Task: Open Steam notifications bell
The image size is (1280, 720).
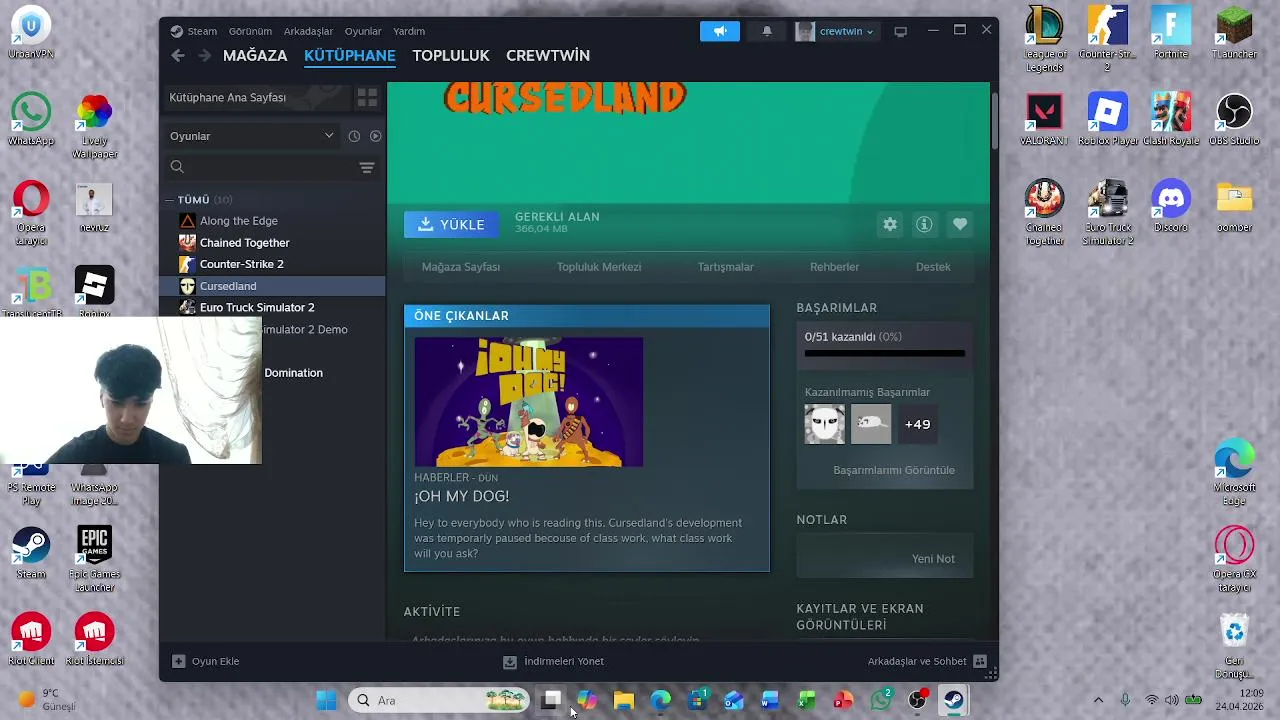Action: 767,31
